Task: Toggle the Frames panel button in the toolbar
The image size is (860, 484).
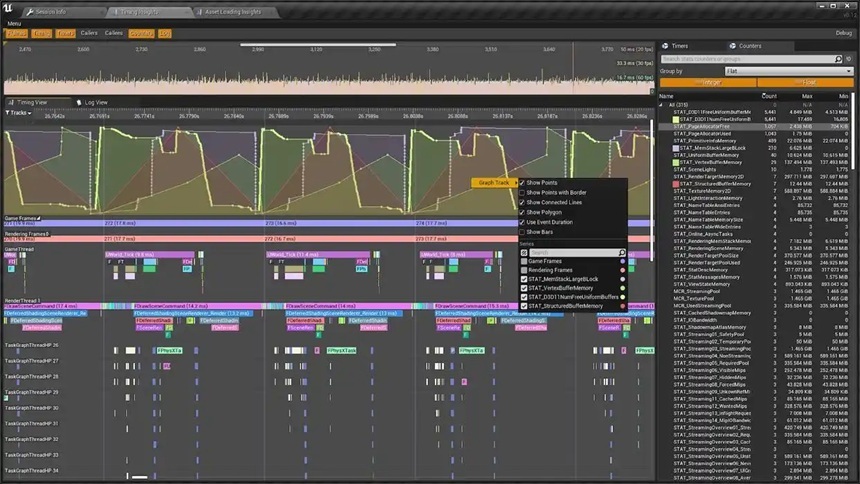Action: pos(16,33)
